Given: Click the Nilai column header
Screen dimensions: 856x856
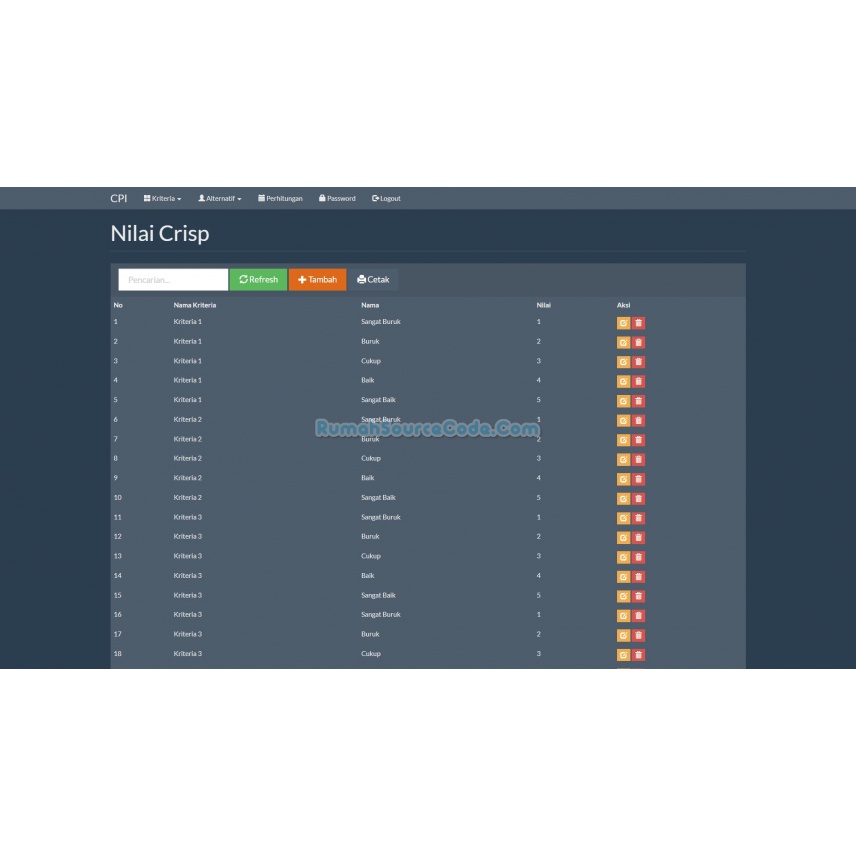Looking at the screenshot, I should pyautogui.click(x=544, y=305).
